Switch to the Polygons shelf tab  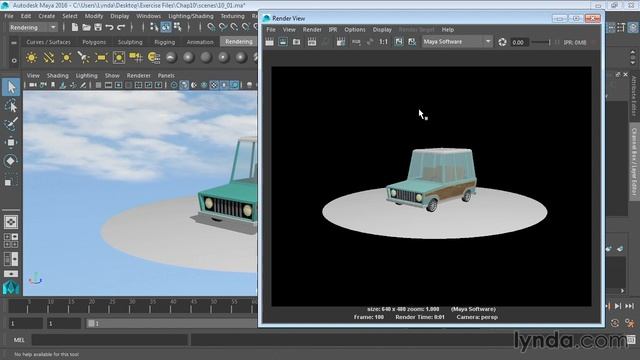(x=94, y=42)
